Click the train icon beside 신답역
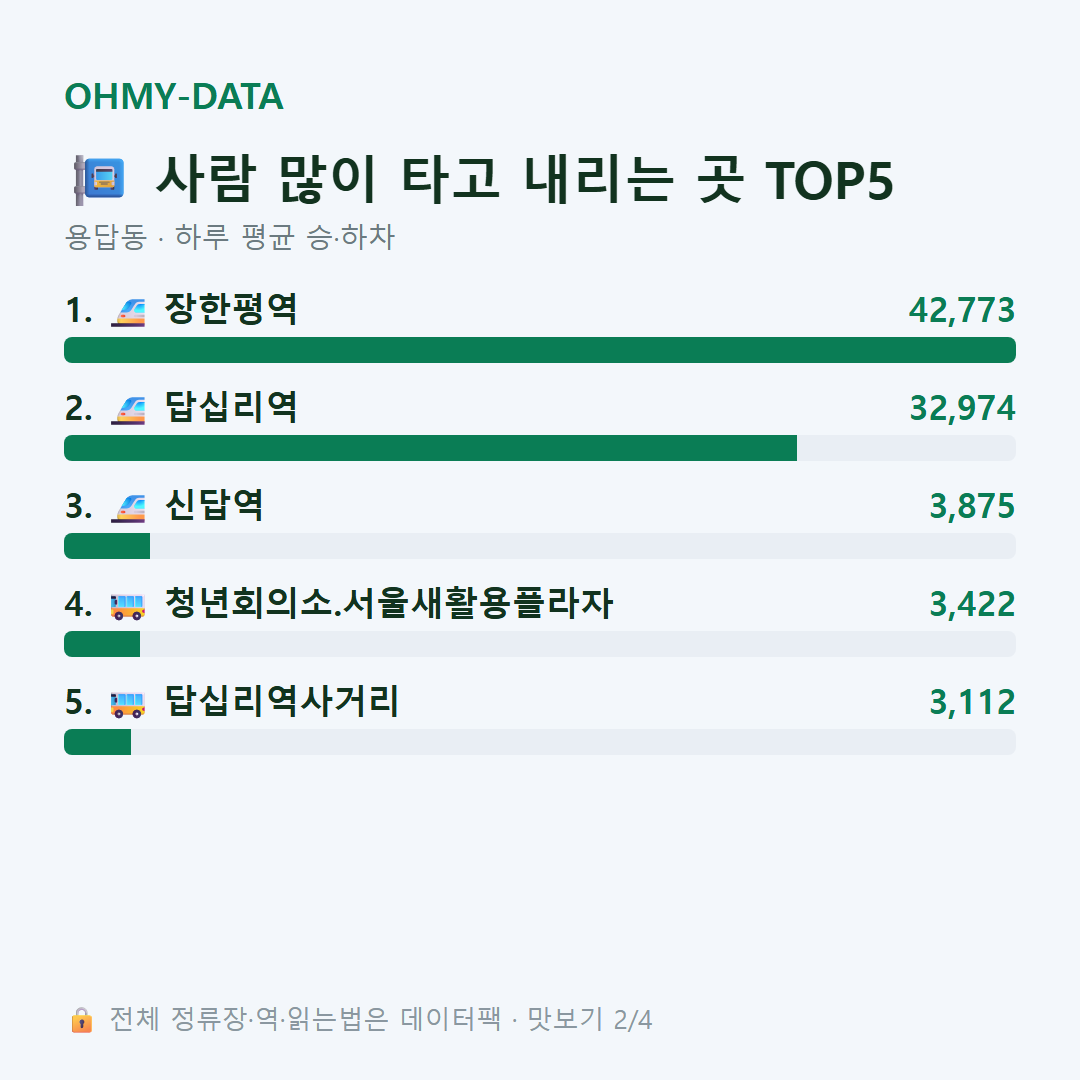This screenshot has width=1080, height=1080. pyautogui.click(x=128, y=508)
